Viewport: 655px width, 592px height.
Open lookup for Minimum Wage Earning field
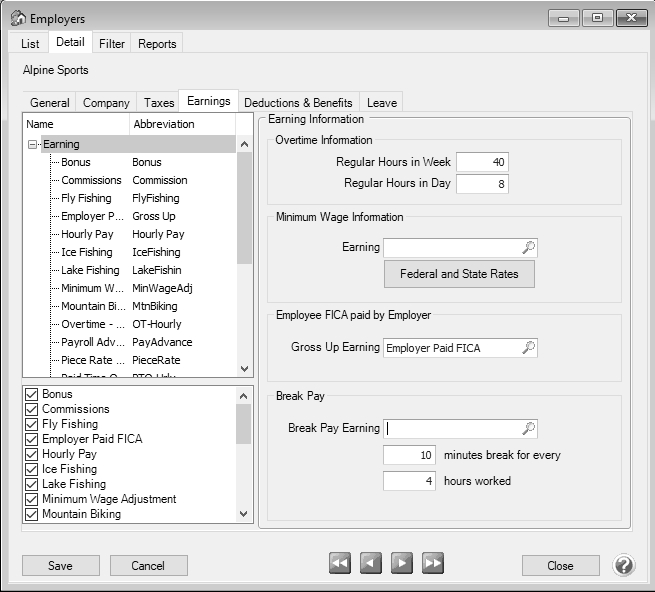(529, 247)
